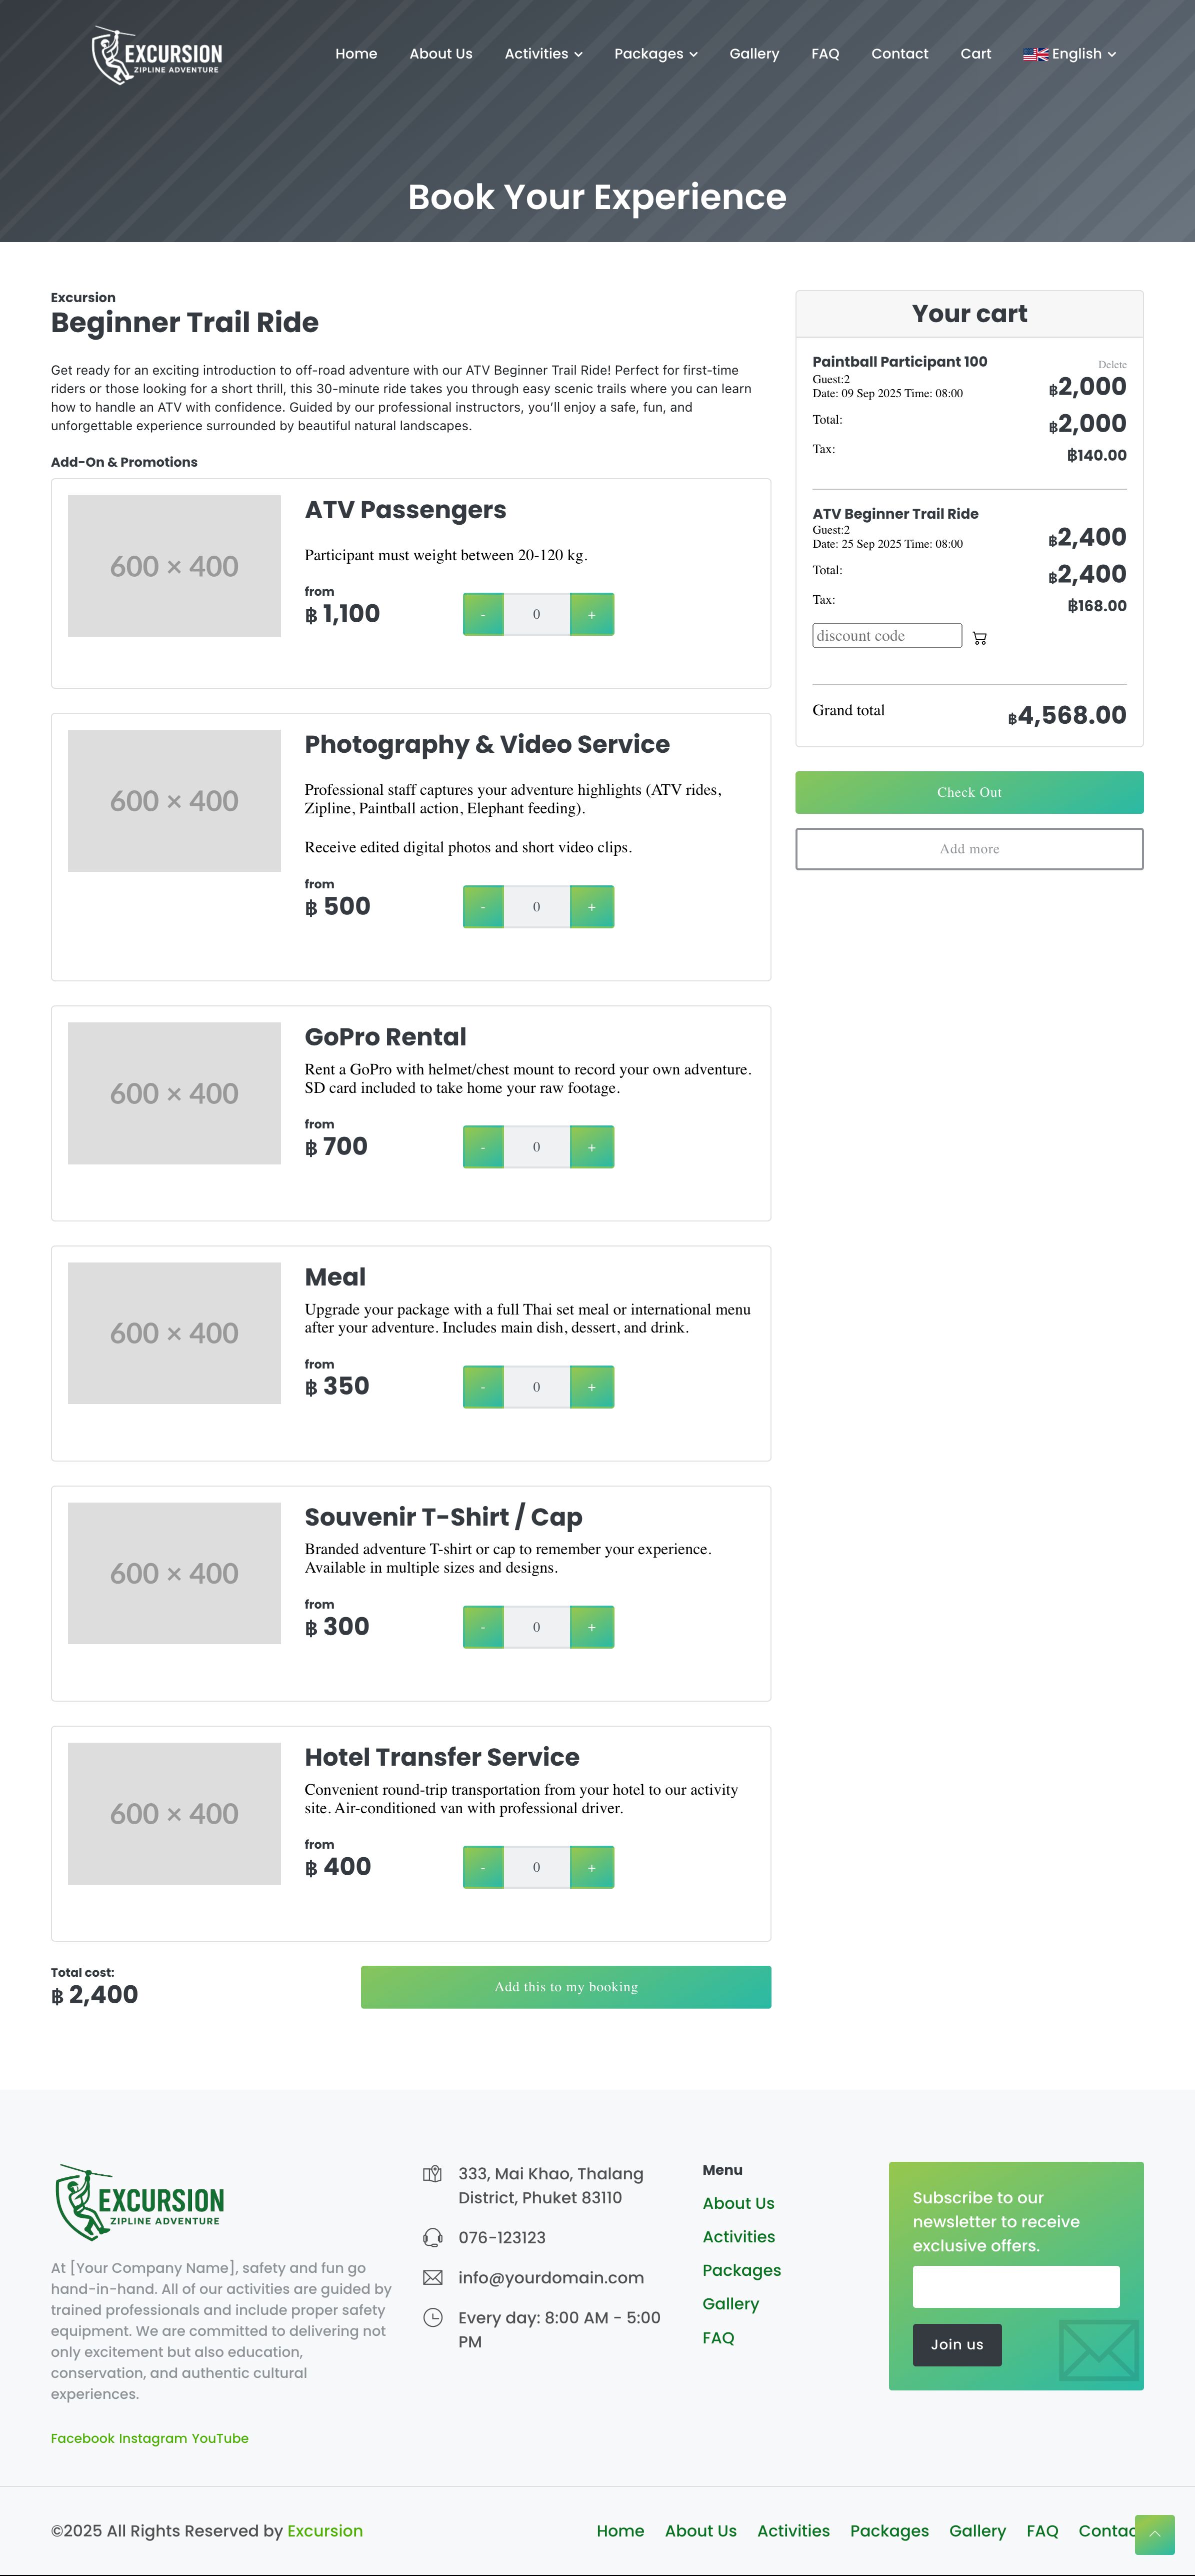This screenshot has width=1195, height=2576.
Task: Click the phone headset icon in footer
Action: [x=433, y=2237]
